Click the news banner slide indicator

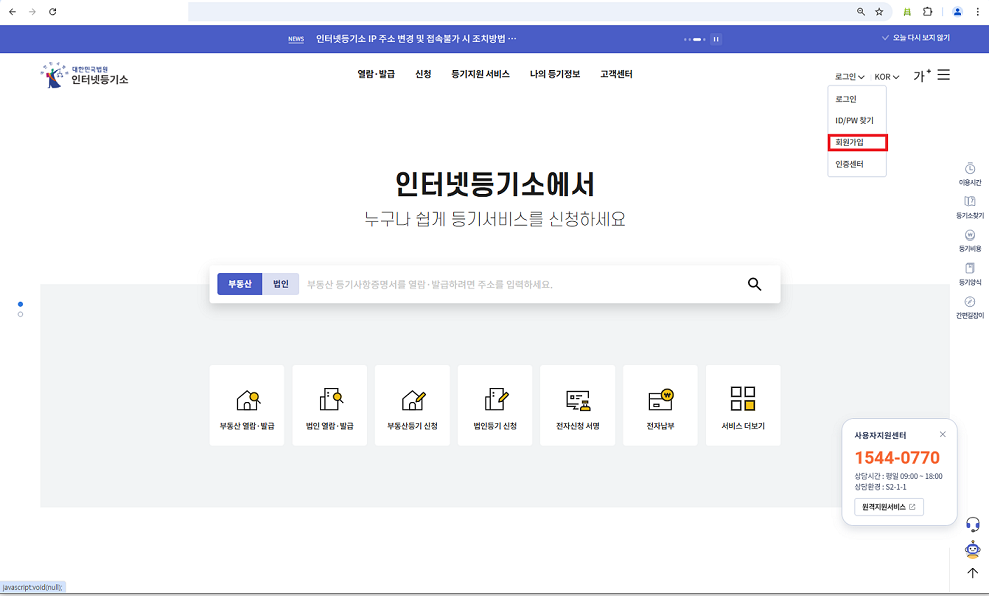coord(694,39)
